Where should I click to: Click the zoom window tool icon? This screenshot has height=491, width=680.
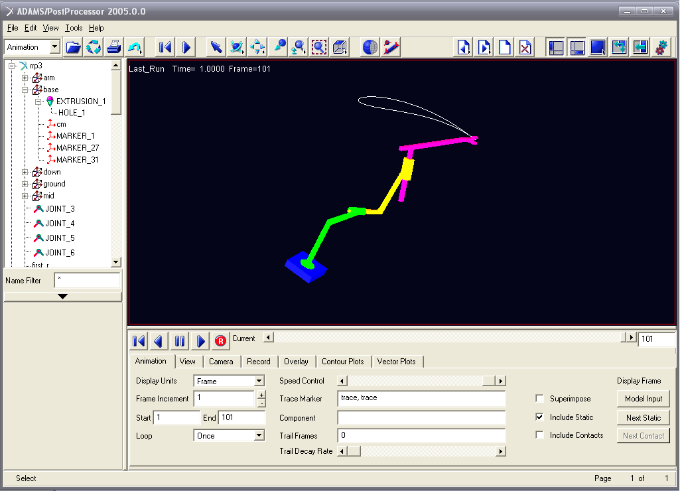[x=320, y=47]
